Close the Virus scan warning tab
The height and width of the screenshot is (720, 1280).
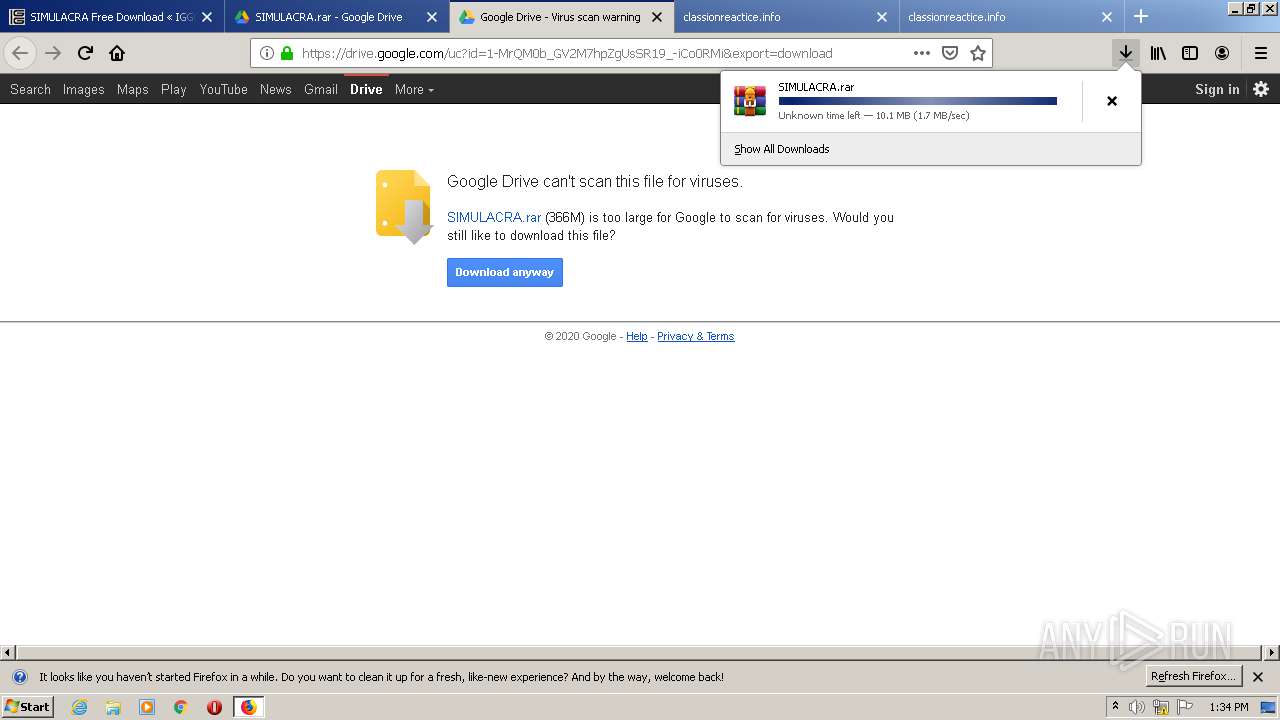click(657, 17)
